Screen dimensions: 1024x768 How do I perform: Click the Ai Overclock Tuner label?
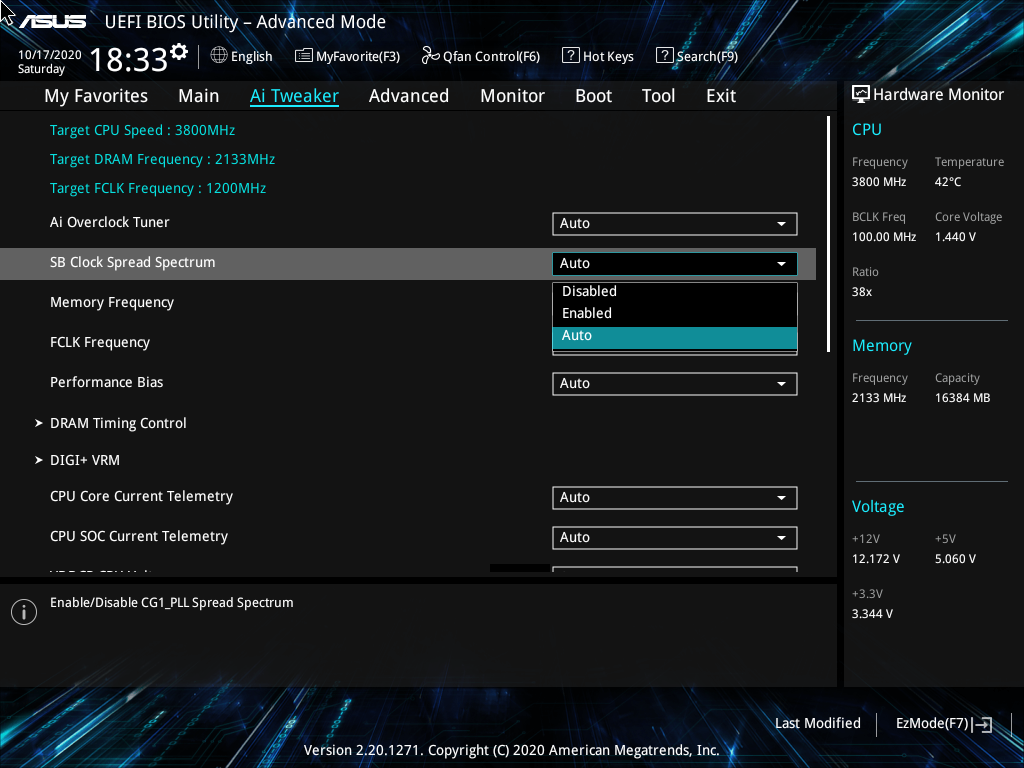point(110,223)
